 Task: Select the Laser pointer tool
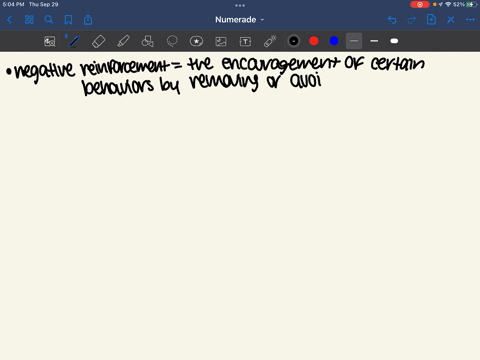[270, 41]
